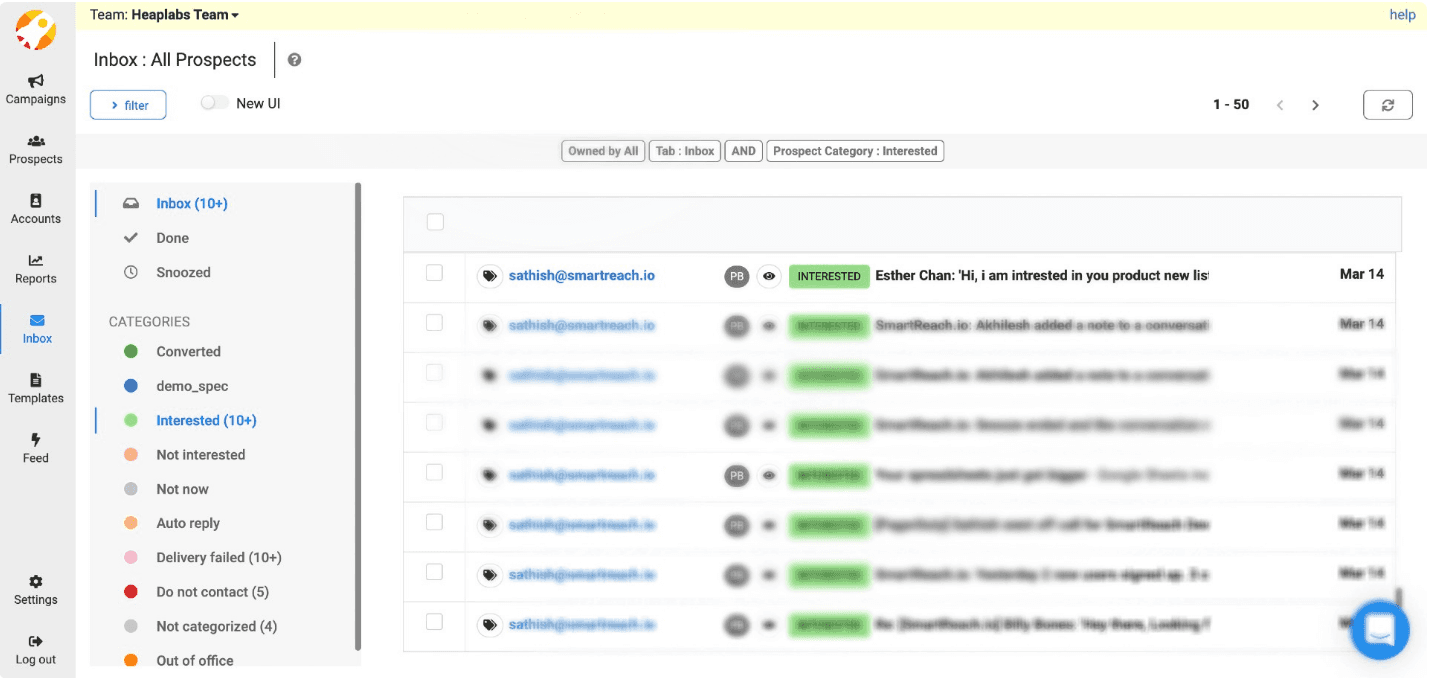The image size is (1429, 678).
Task: Refresh the inbox list
Action: (x=1388, y=104)
